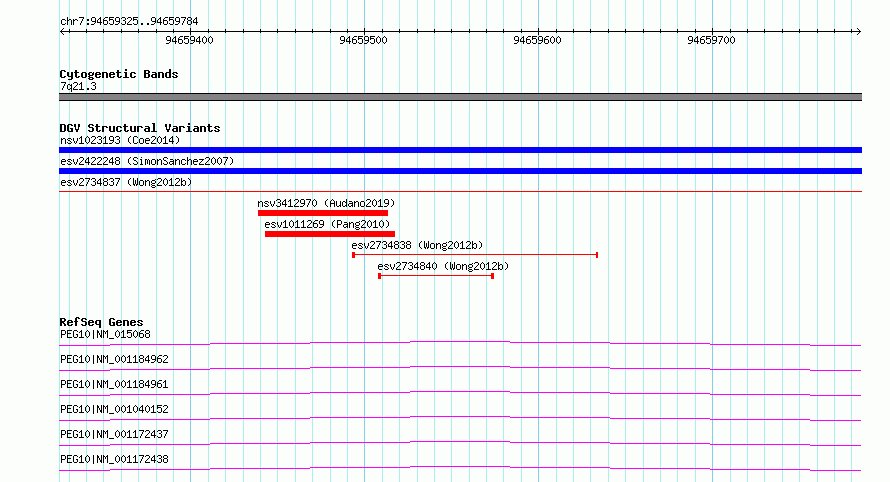The image size is (890, 482).
Task: Open the PEG10|NM_001184961 transcript label
Action: (114, 384)
